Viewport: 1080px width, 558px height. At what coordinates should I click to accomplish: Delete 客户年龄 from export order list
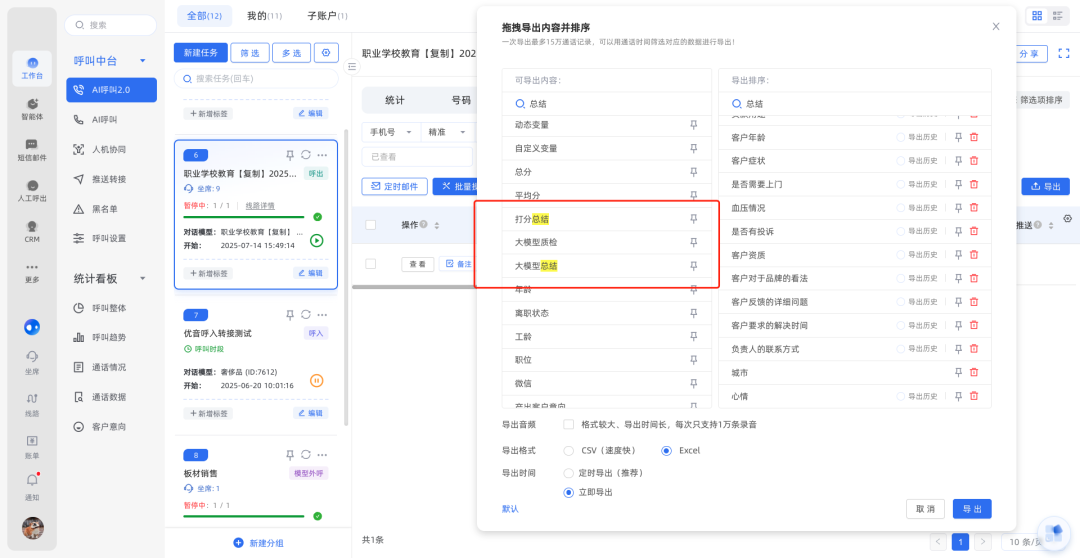point(973,137)
